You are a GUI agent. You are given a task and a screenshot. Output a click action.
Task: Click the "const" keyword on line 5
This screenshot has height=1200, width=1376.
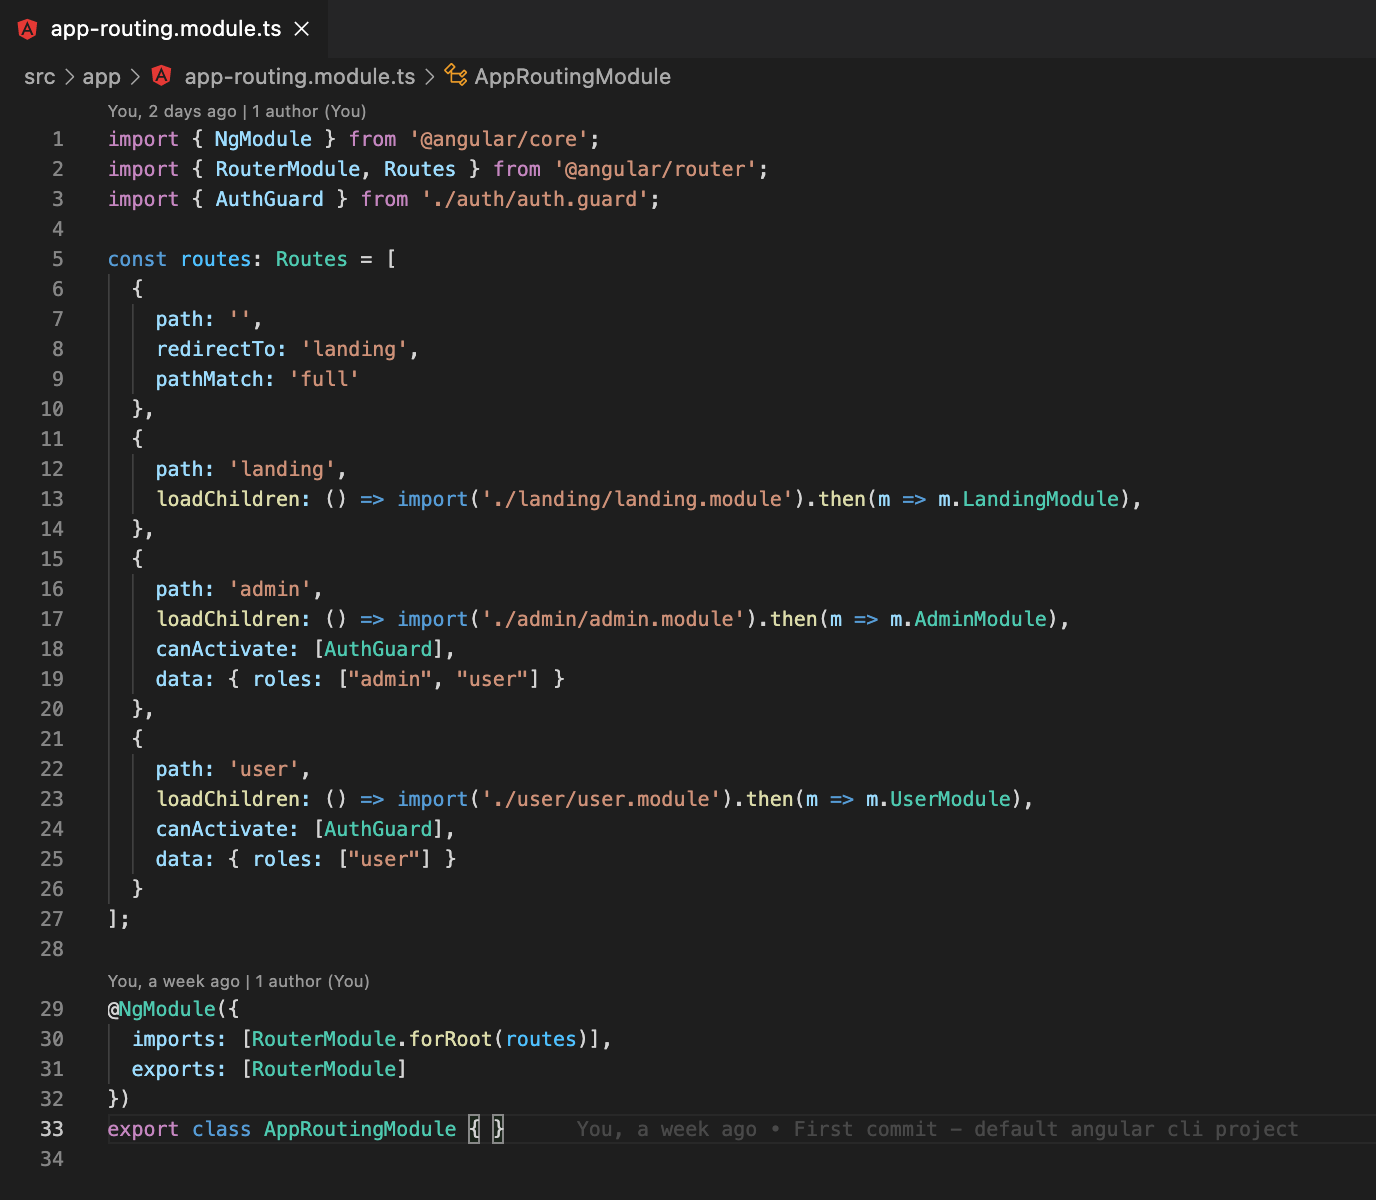137,259
